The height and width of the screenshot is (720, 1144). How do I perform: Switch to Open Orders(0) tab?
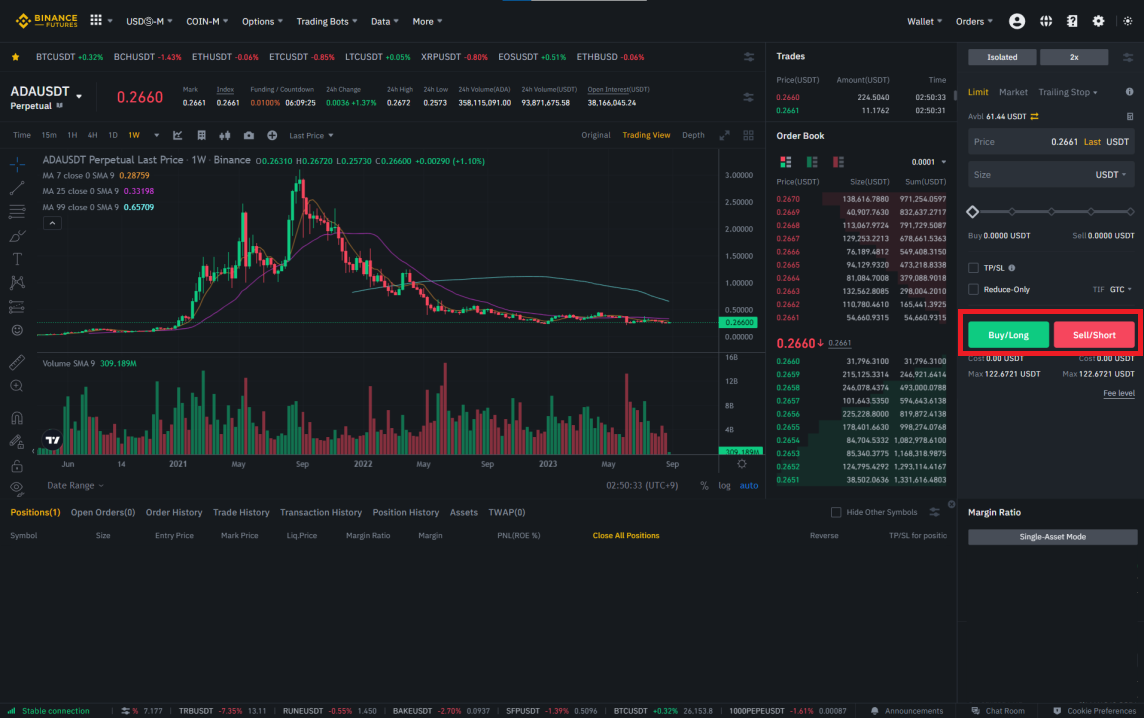coord(103,512)
